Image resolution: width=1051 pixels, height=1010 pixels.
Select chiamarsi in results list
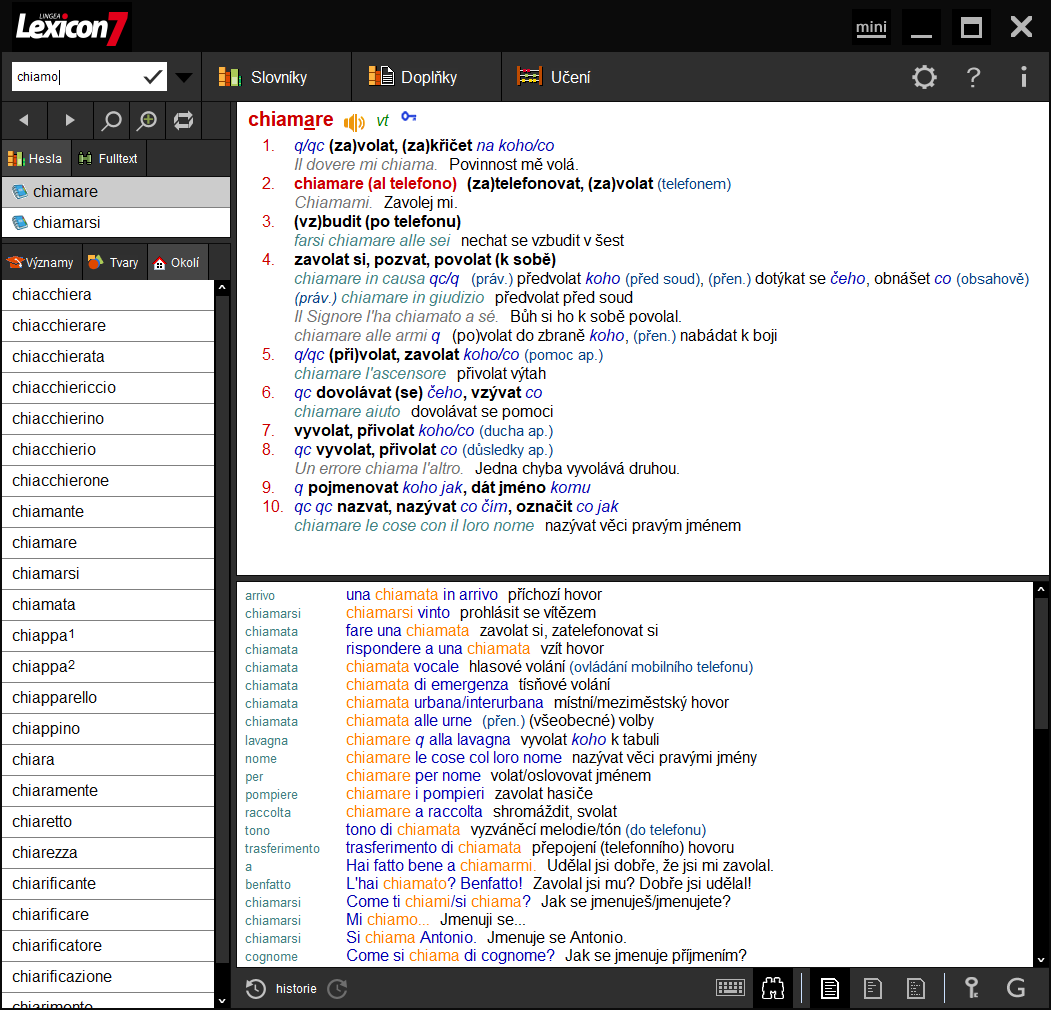[116, 223]
